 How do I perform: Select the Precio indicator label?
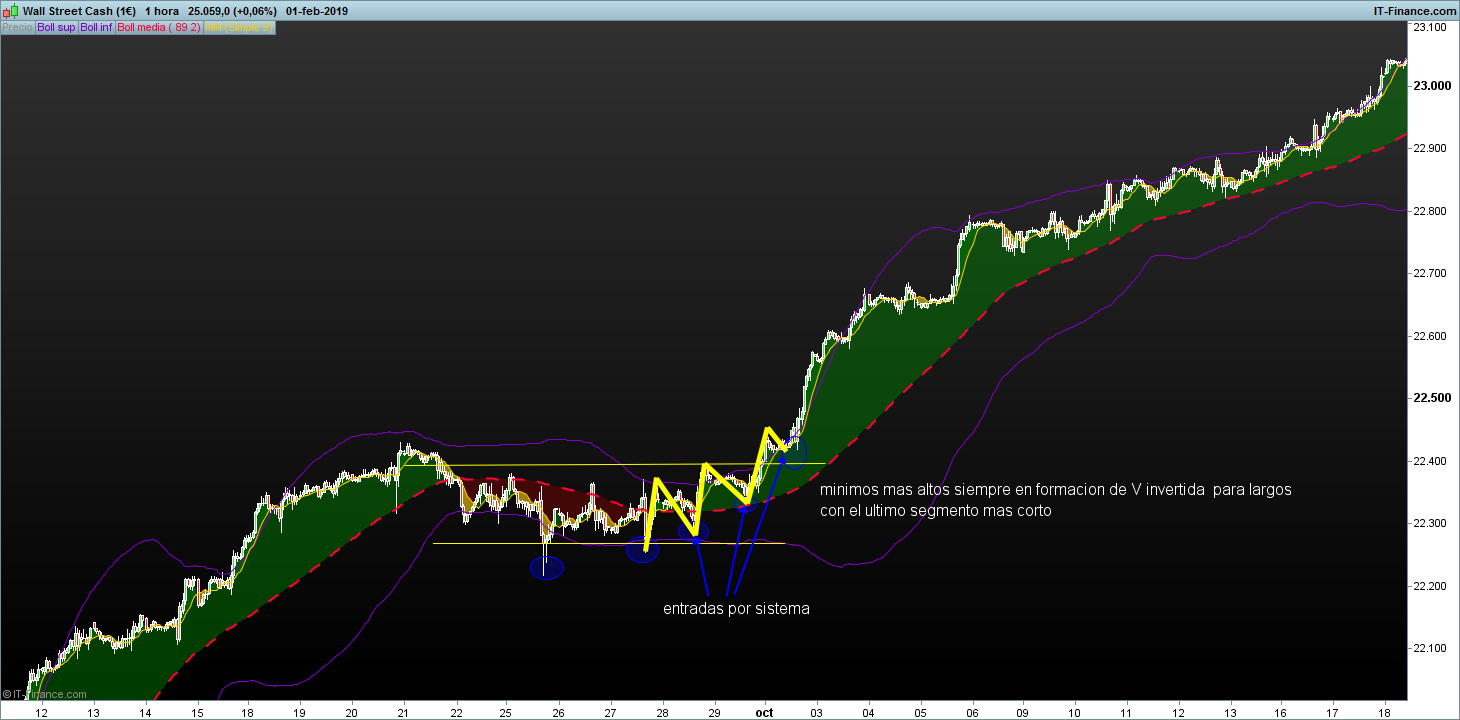(x=17, y=27)
